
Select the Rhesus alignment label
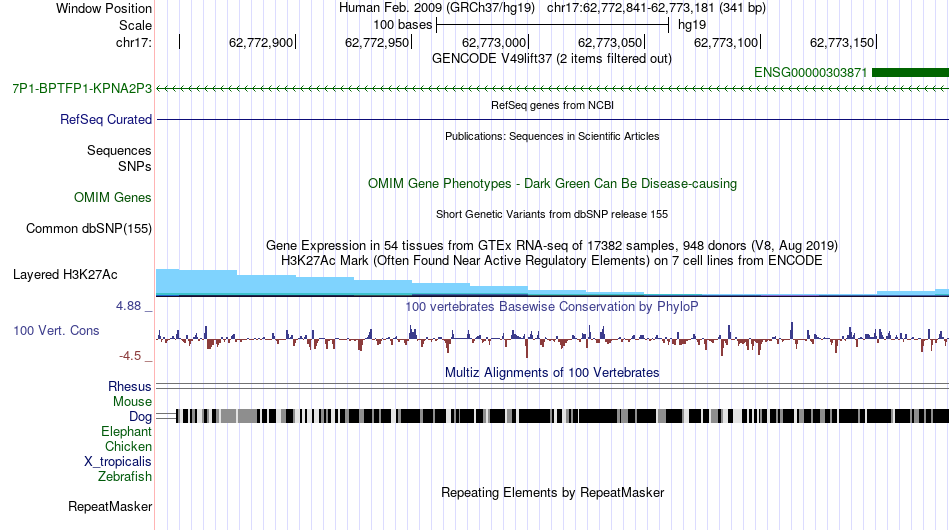(130, 386)
